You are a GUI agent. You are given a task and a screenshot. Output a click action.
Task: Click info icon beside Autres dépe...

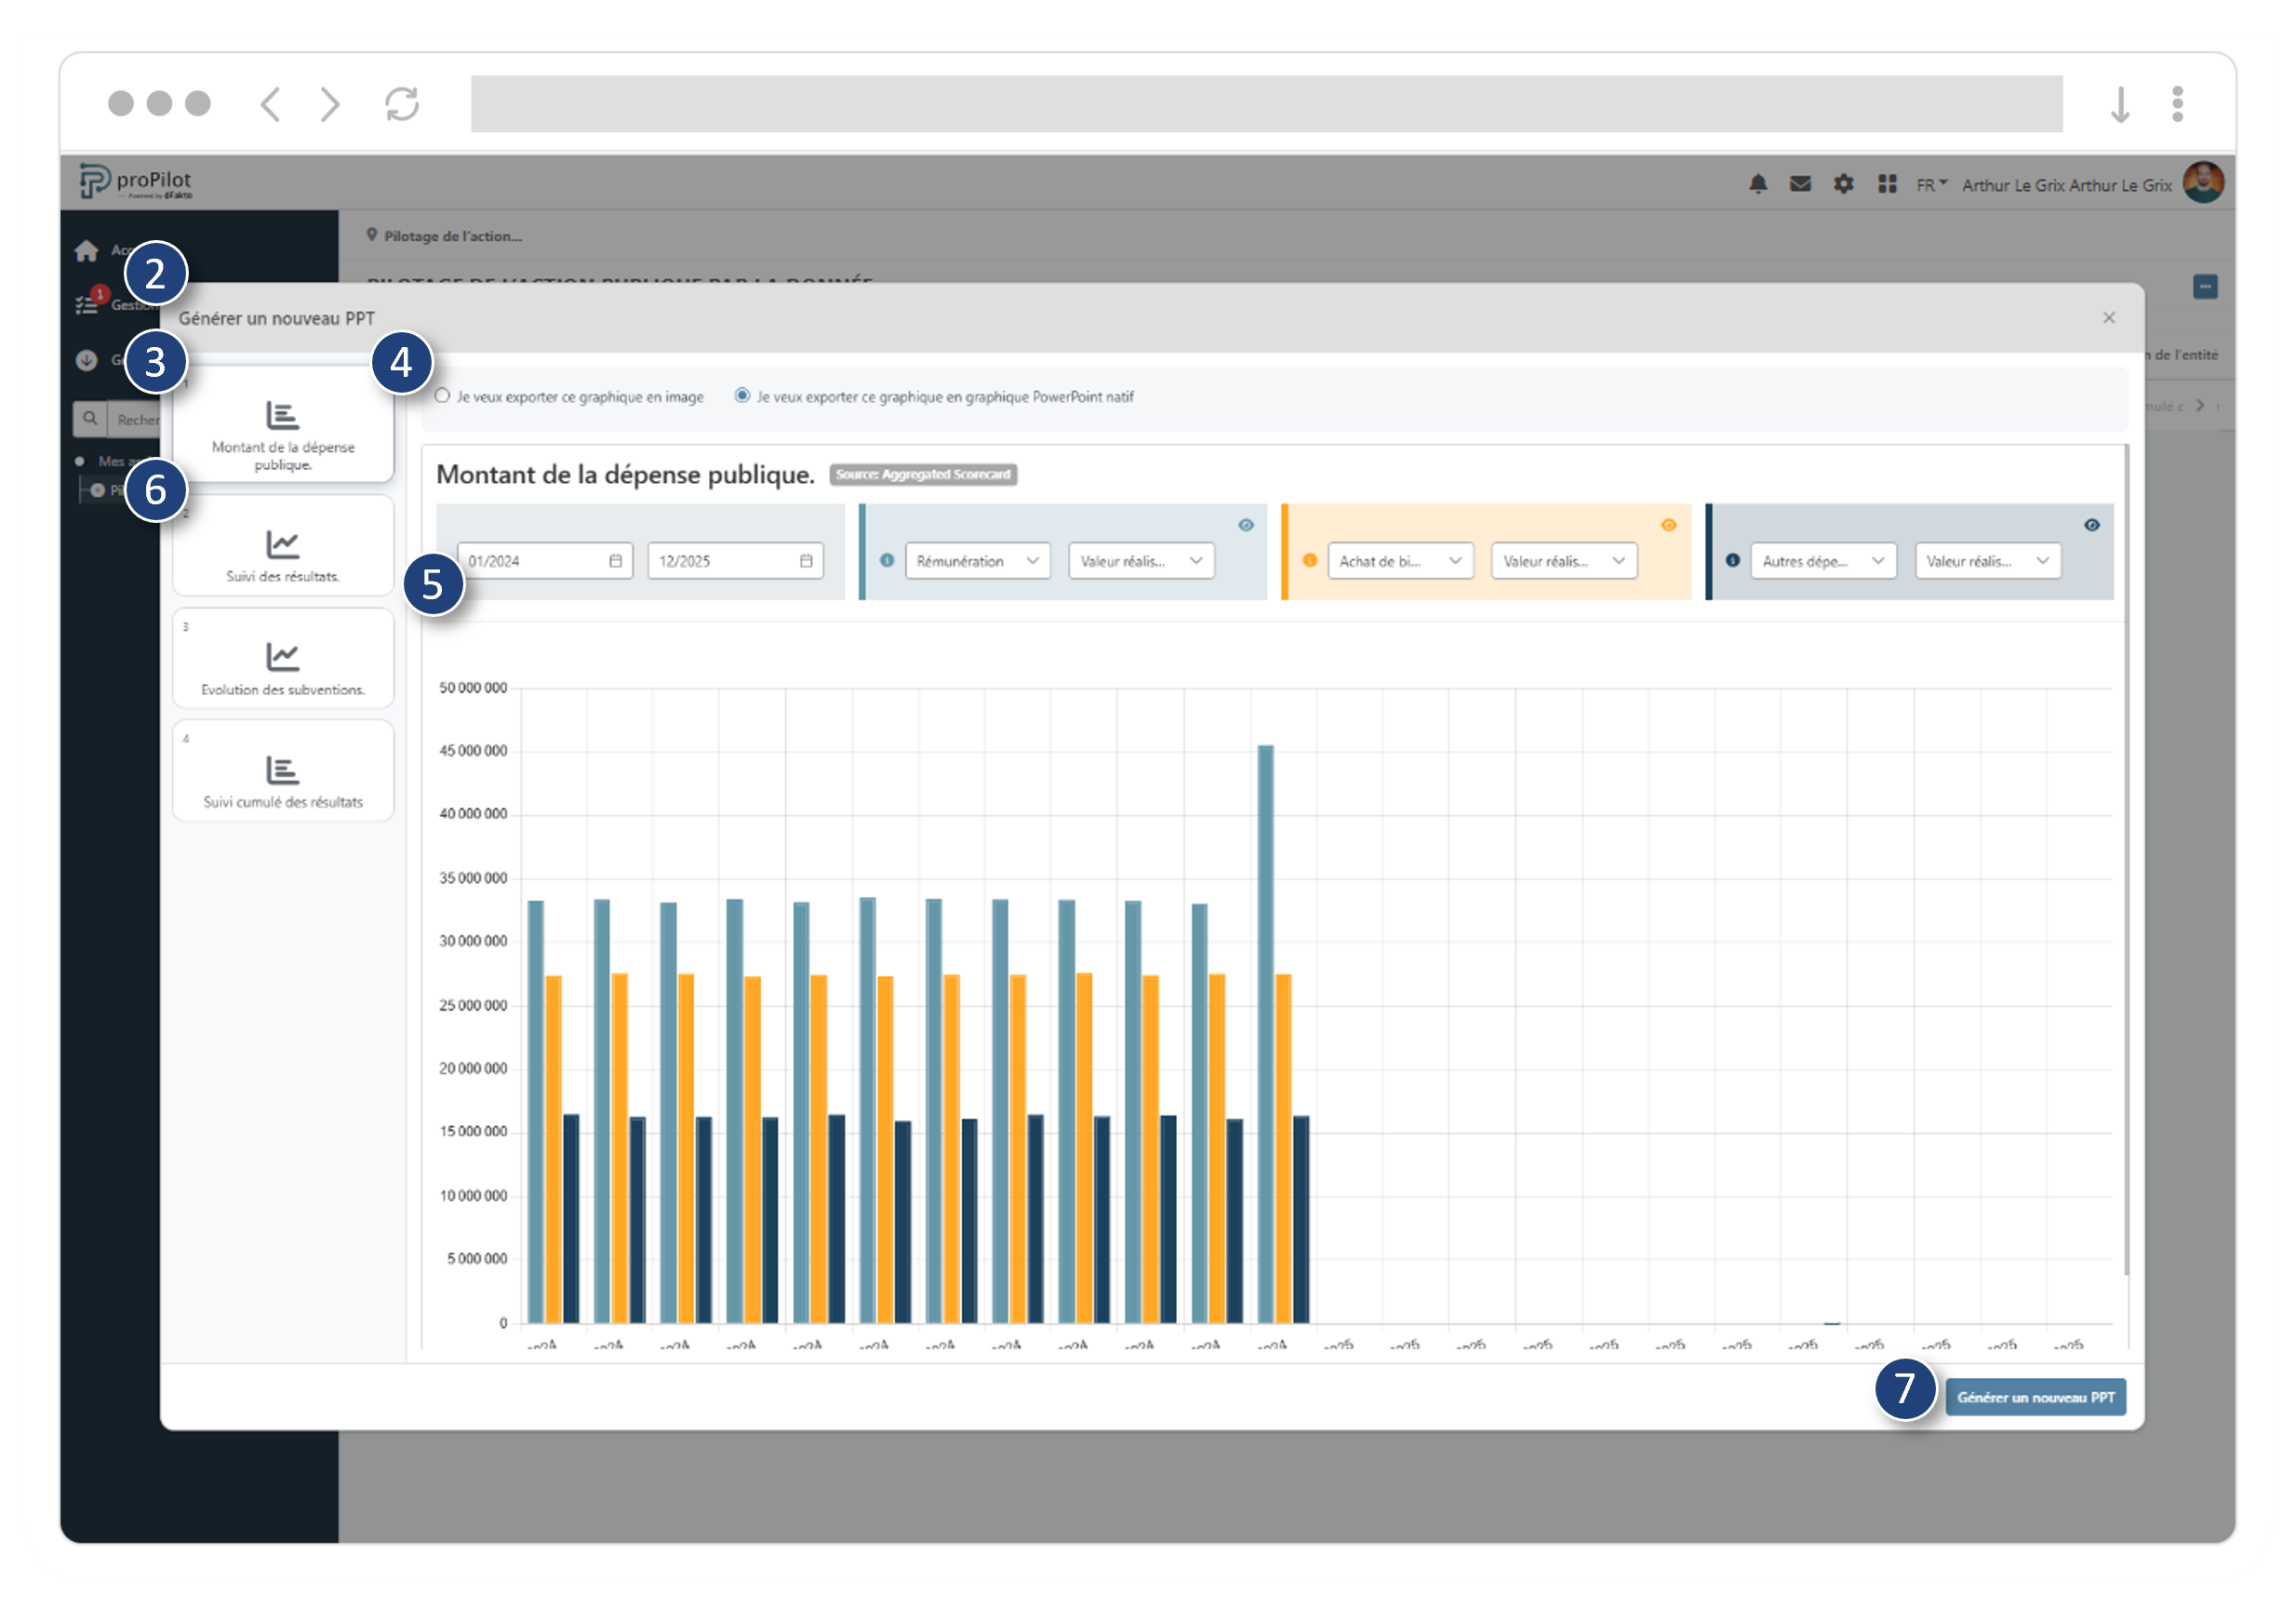[1733, 561]
